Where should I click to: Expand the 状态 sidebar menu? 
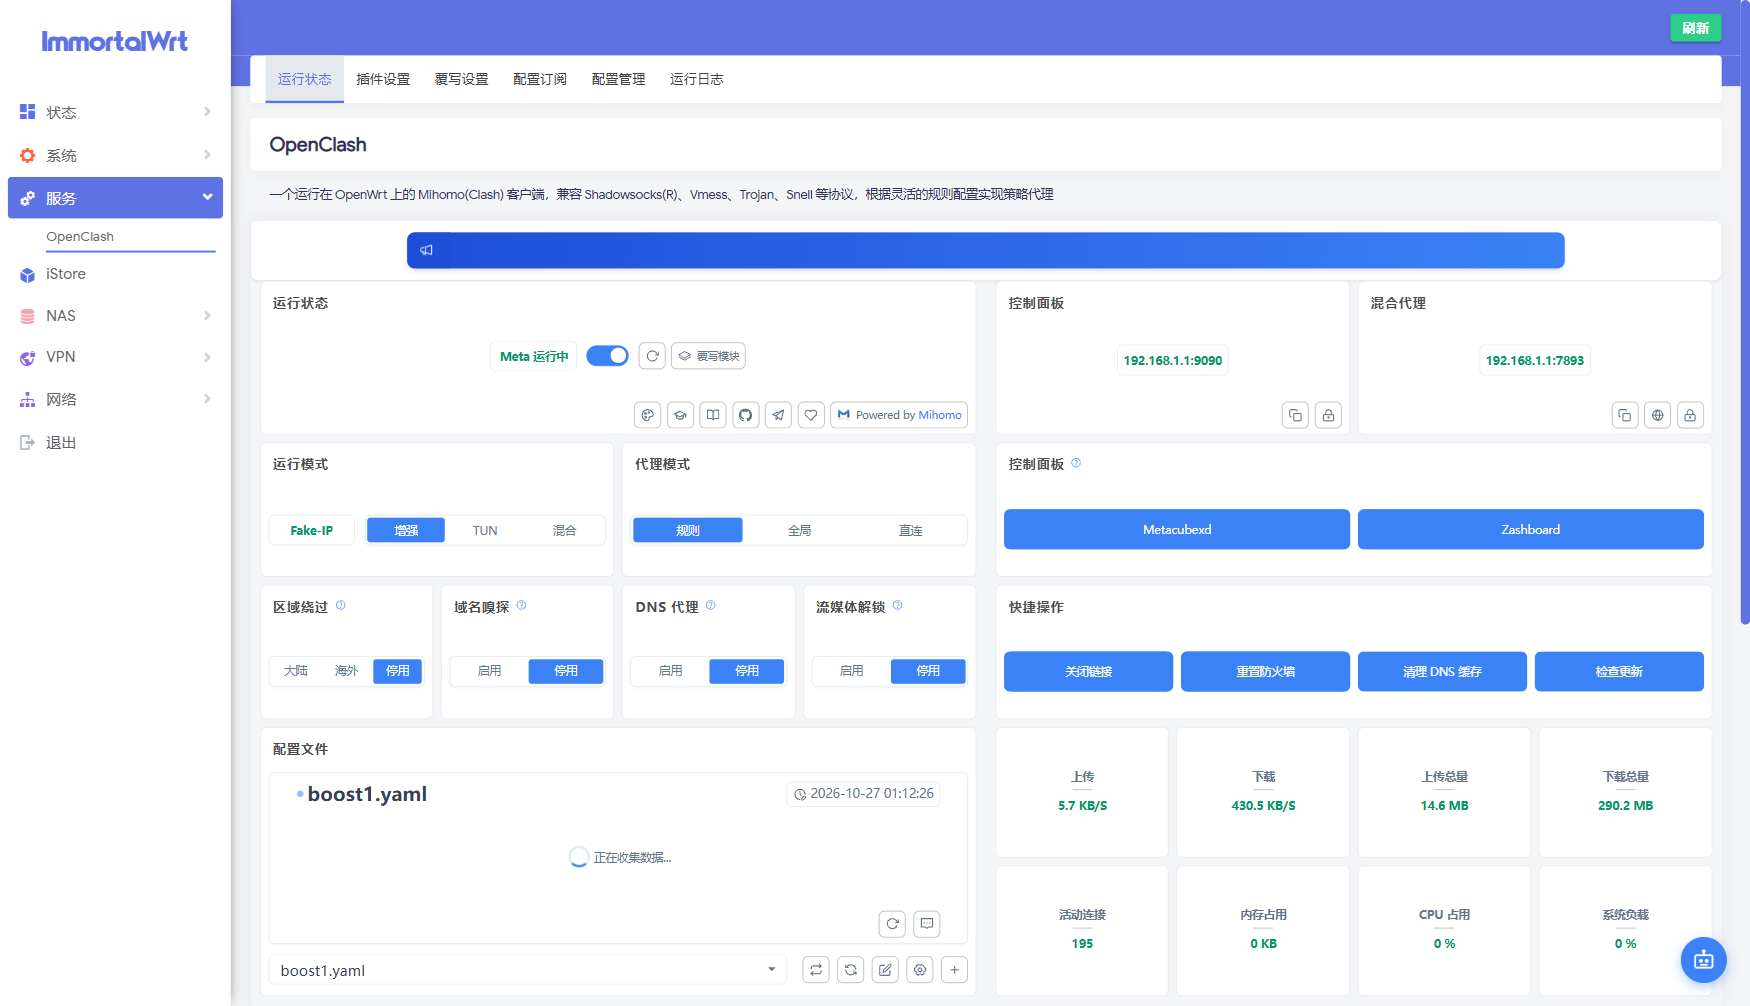(x=115, y=112)
